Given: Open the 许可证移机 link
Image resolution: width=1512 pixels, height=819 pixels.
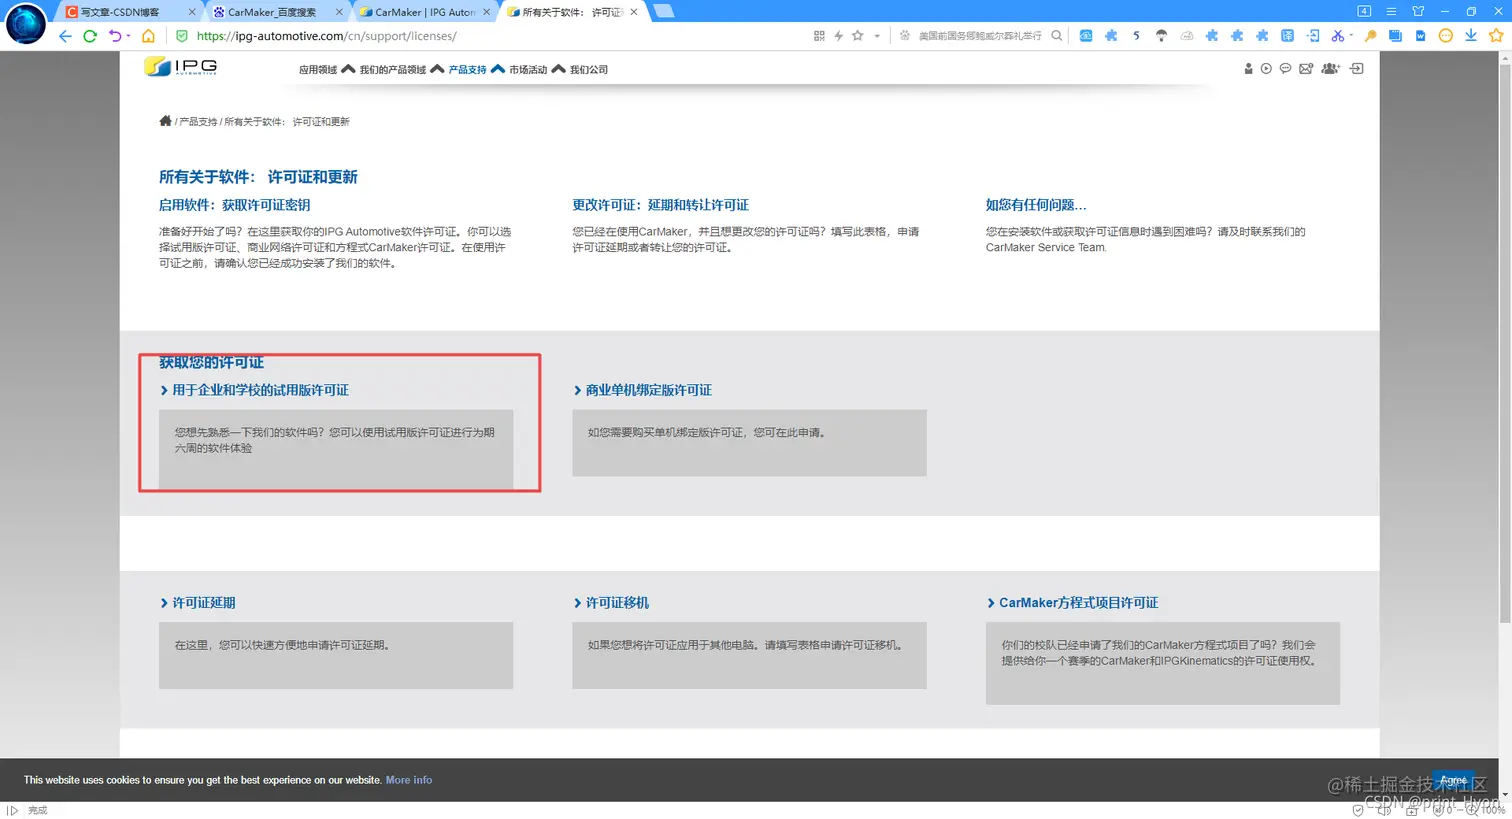Looking at the screenshot, I should click(617, 603).
